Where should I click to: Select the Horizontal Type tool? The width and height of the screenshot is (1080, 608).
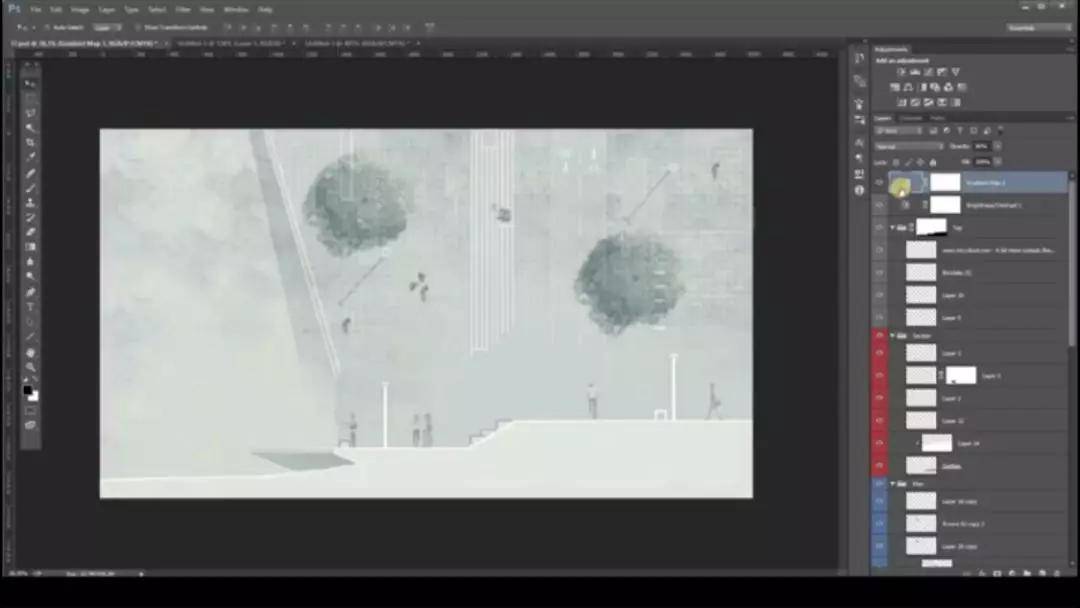[x=30, y=307]
